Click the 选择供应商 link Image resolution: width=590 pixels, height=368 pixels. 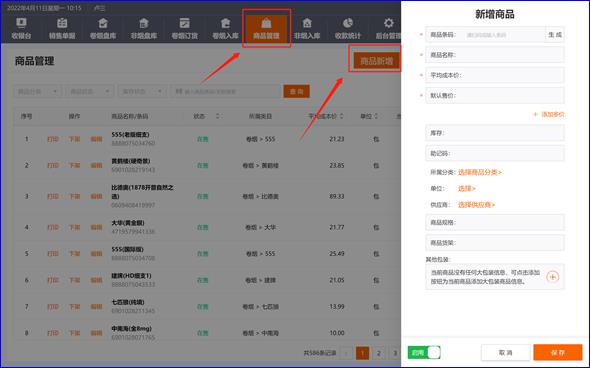coord(476,205)
